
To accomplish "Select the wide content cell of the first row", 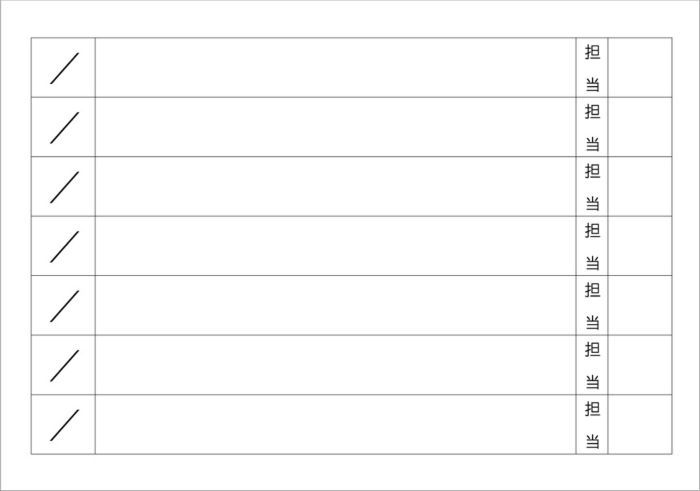I will 336,67.
